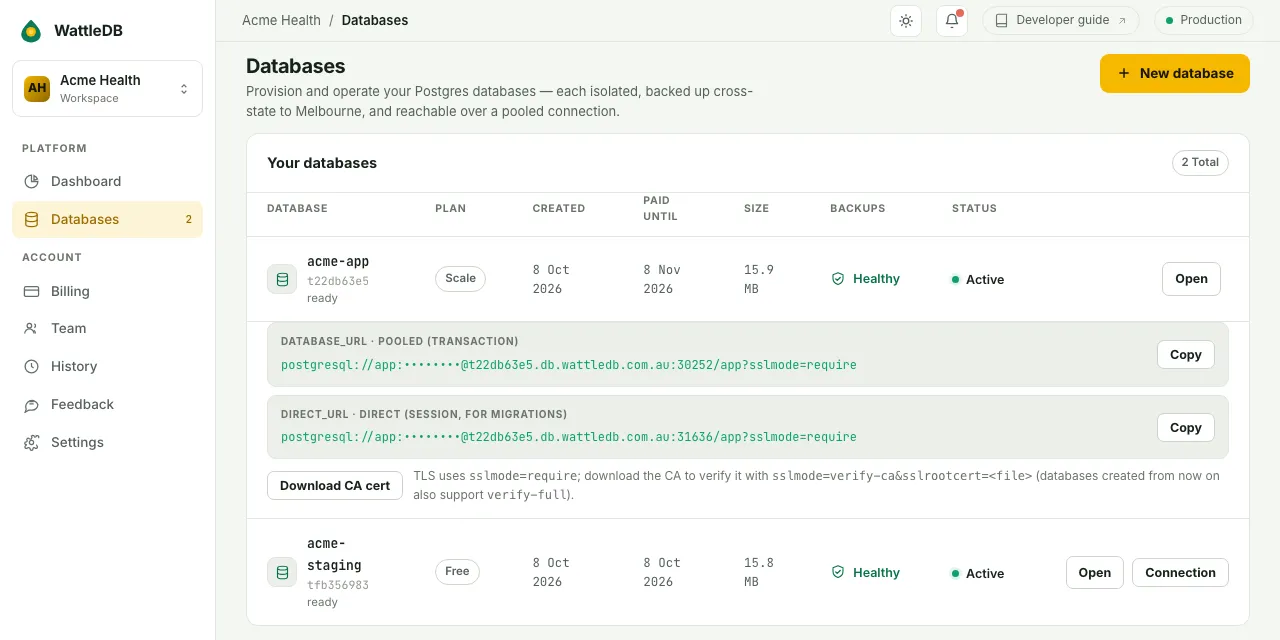
Task: Click the AH workspace avatar
Action: tap(37, 88)
